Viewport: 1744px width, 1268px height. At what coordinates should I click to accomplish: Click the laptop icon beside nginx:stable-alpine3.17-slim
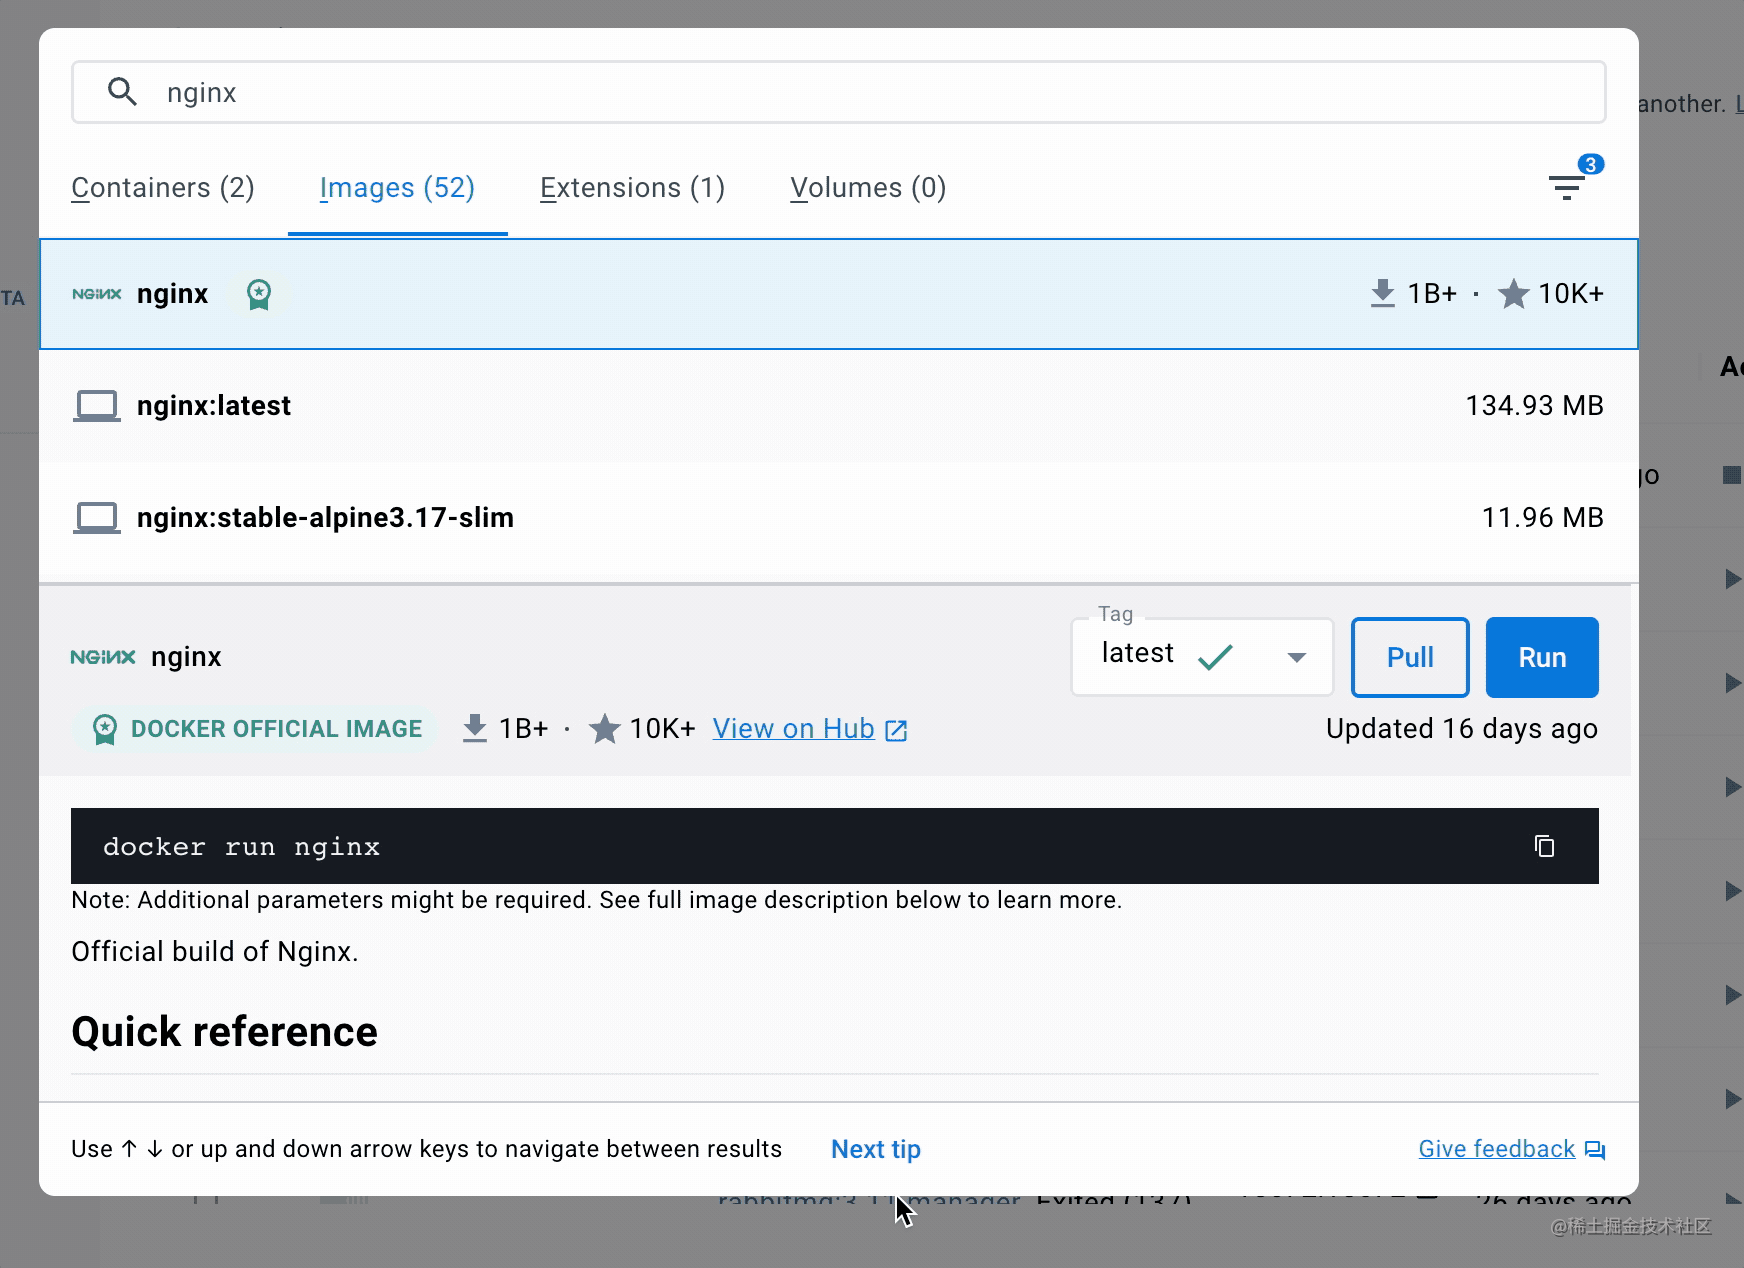(97, 518)
